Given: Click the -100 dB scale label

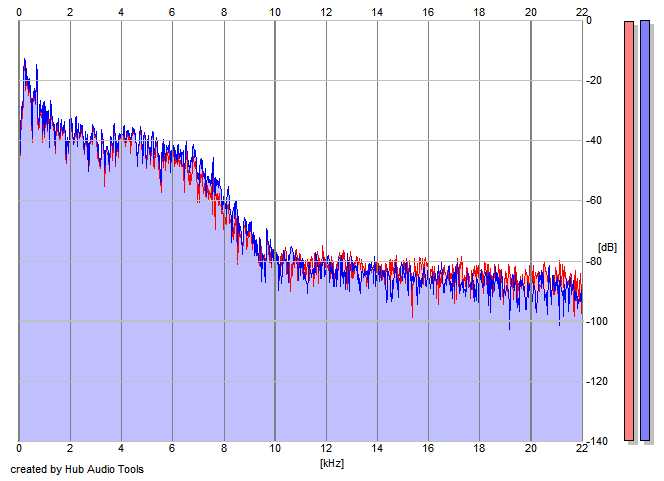Looking at the screenshot, I should click(596, 321).
